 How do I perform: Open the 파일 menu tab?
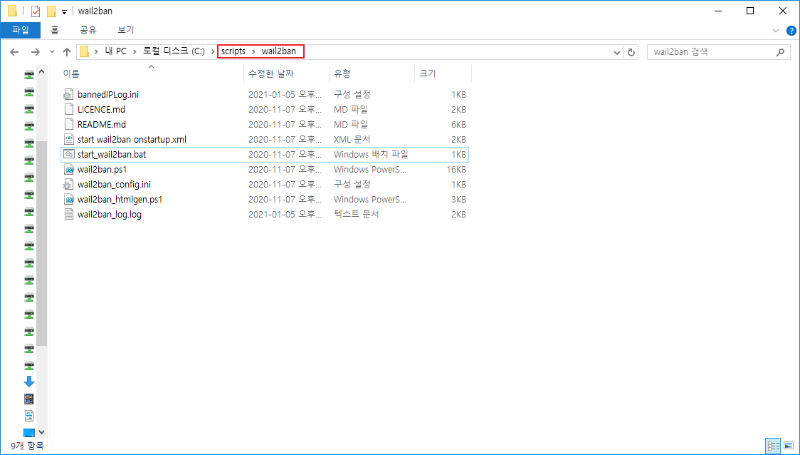pyautogui.click(x=19, y=30)
